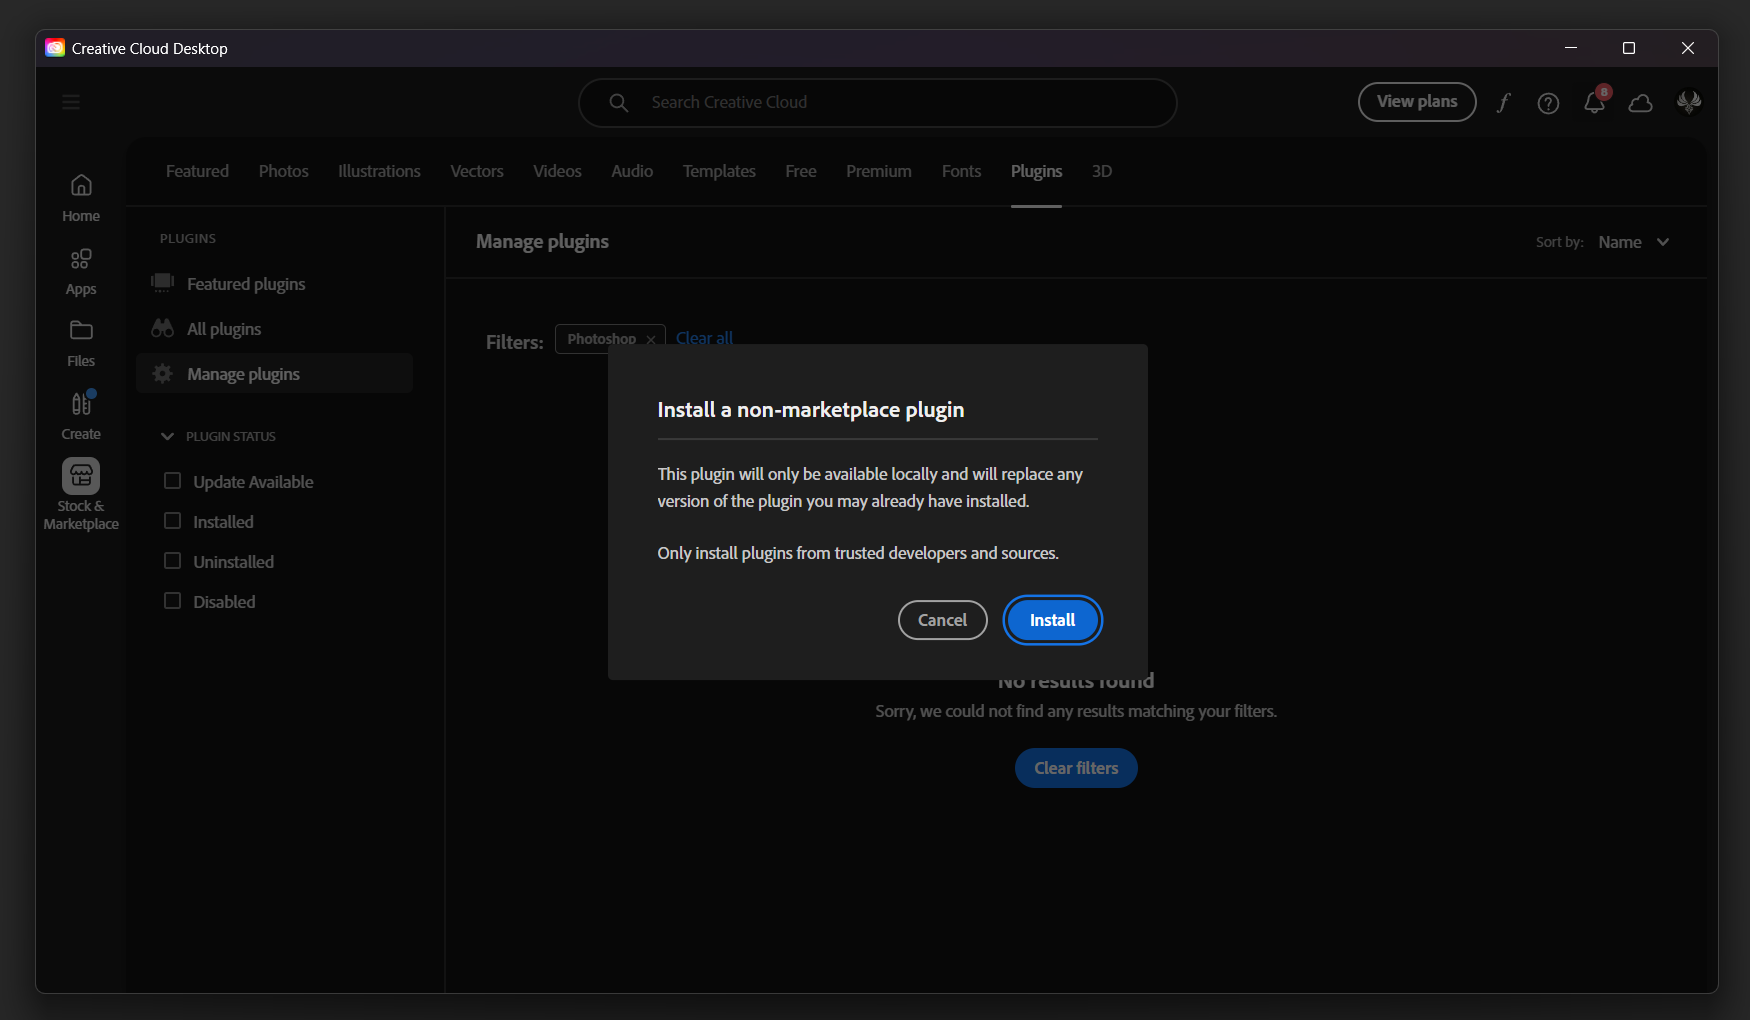Switch to the Featured tab
Image resolution: width=1750 pixels, height=1020 pixels.
pos(197,171)
